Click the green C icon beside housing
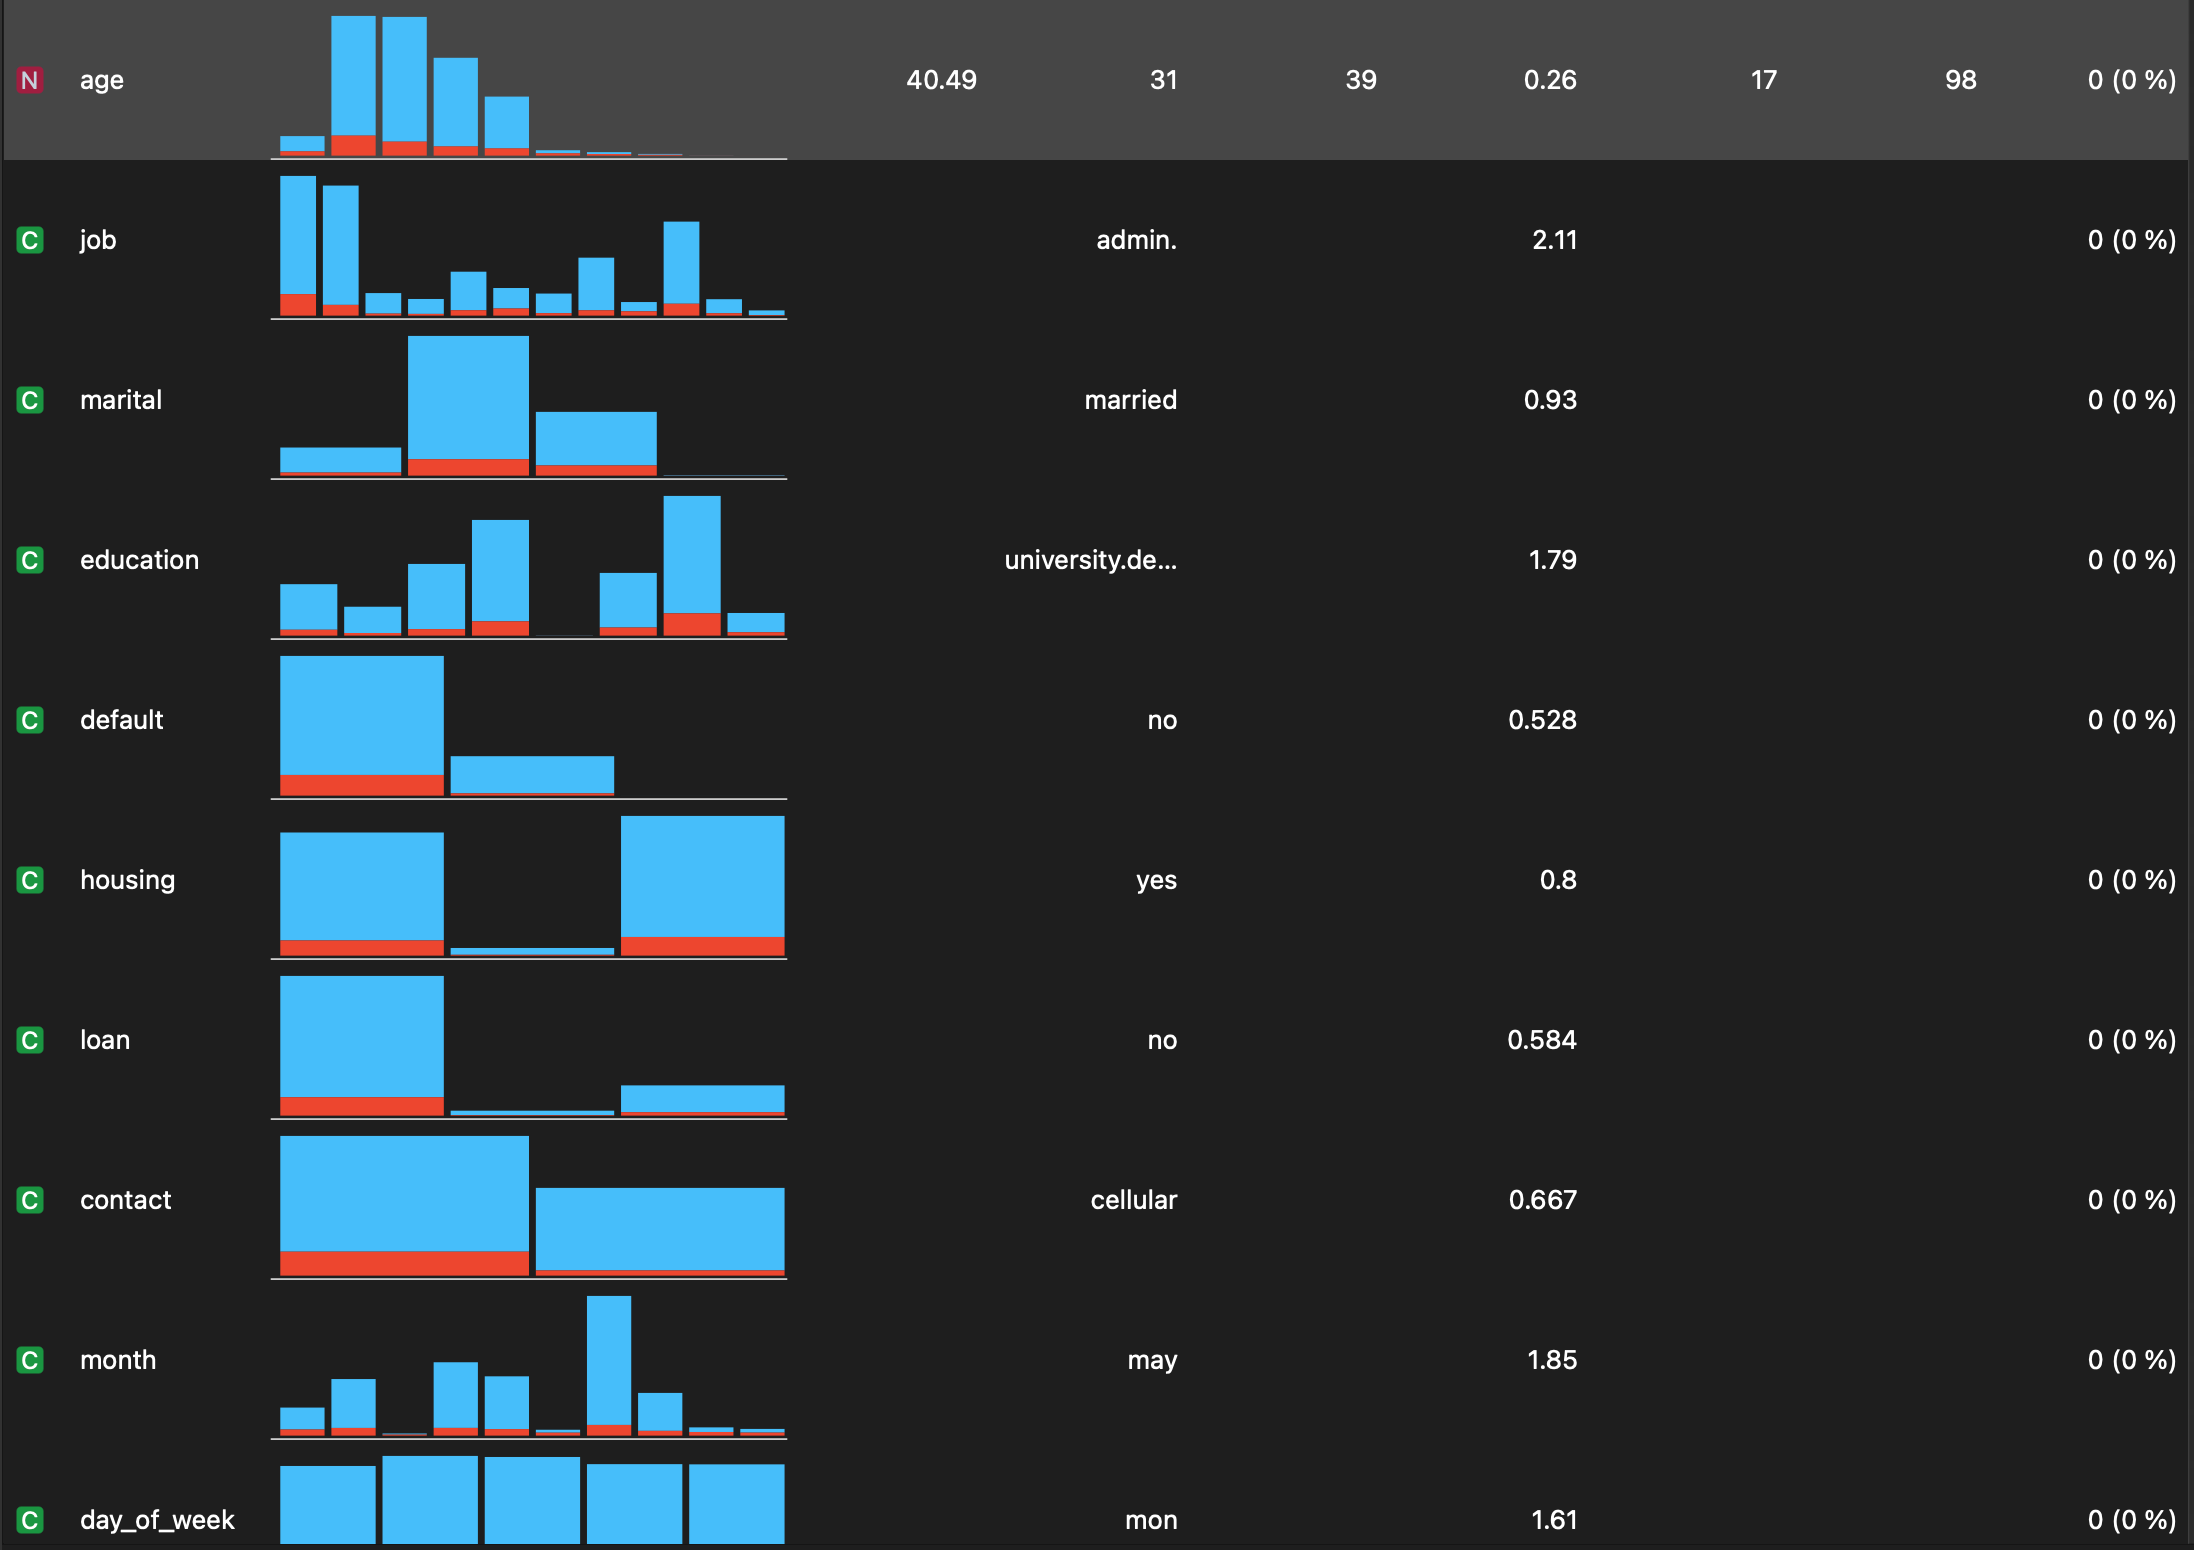 pyautogui.click(x=30, y=880)
